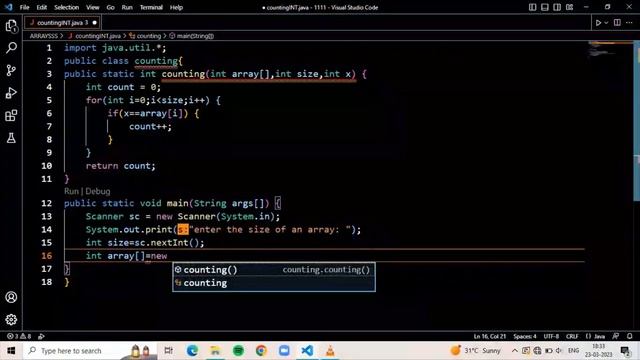Open Source Control view
Viewport: 640px width, 360px height.
11,70
